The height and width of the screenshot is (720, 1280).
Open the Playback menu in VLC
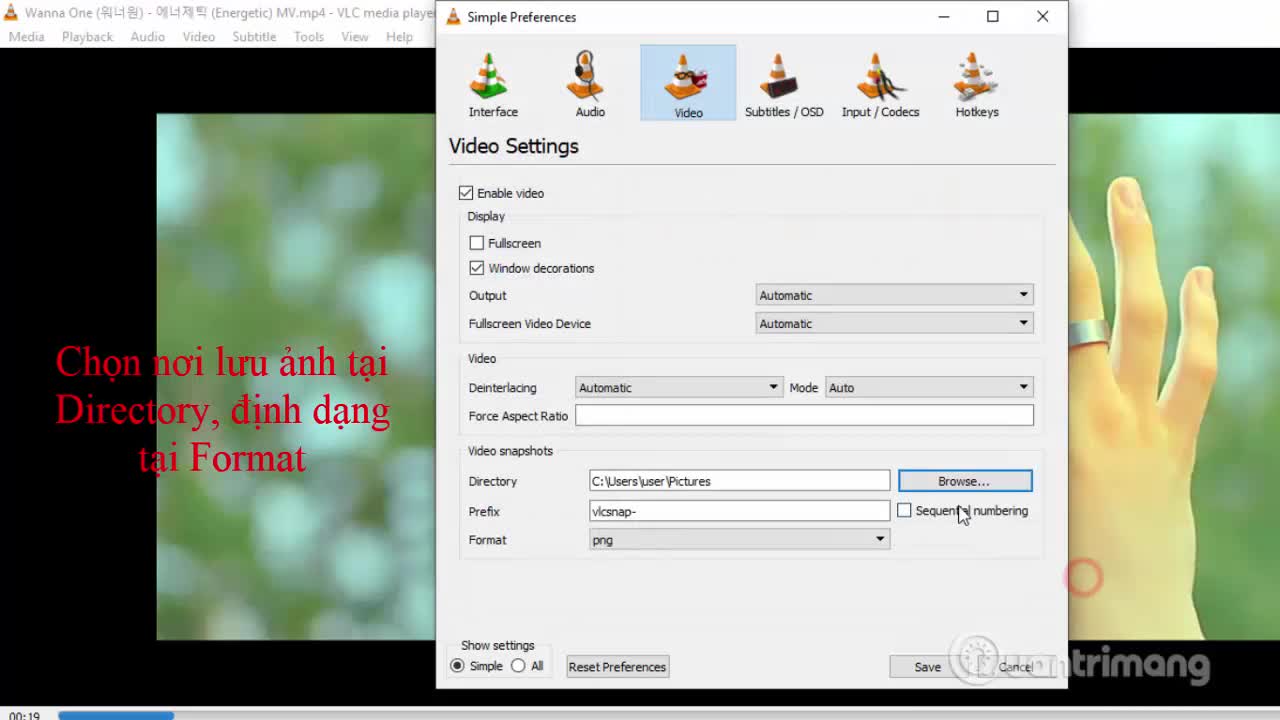87,36
